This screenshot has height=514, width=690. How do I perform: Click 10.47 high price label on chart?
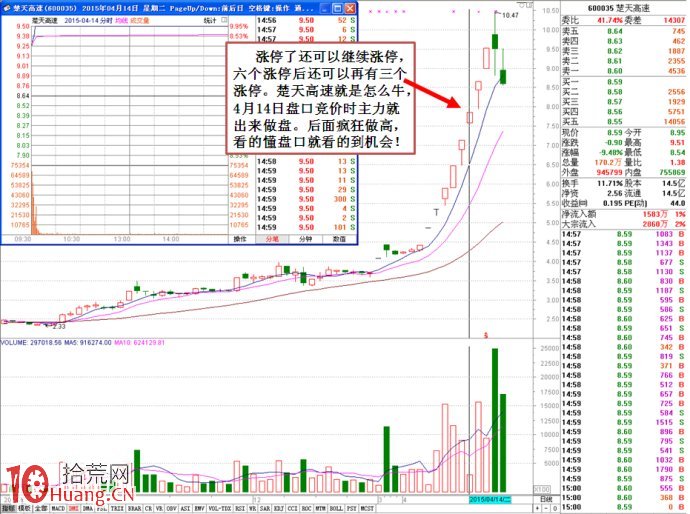(x=510, y=15)
